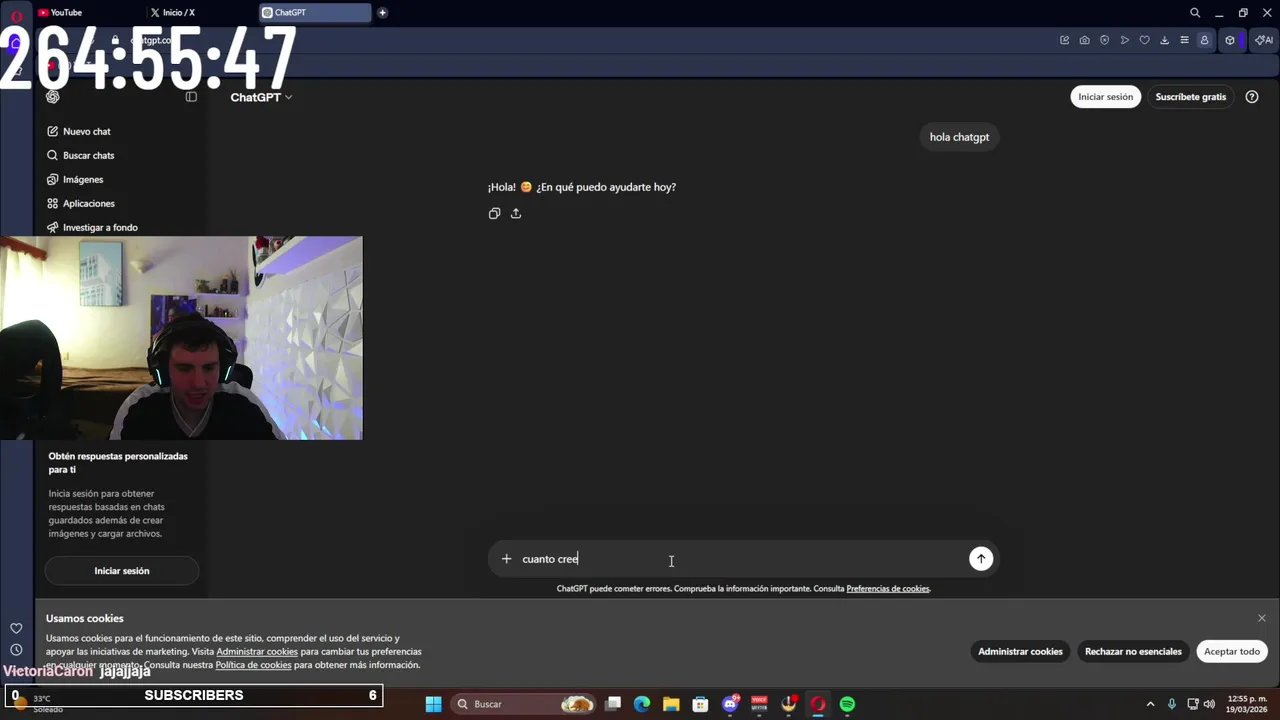Open the Administrar cookies inline link
The height and width of the screenshot is (720, 1280).
point(257,652)
